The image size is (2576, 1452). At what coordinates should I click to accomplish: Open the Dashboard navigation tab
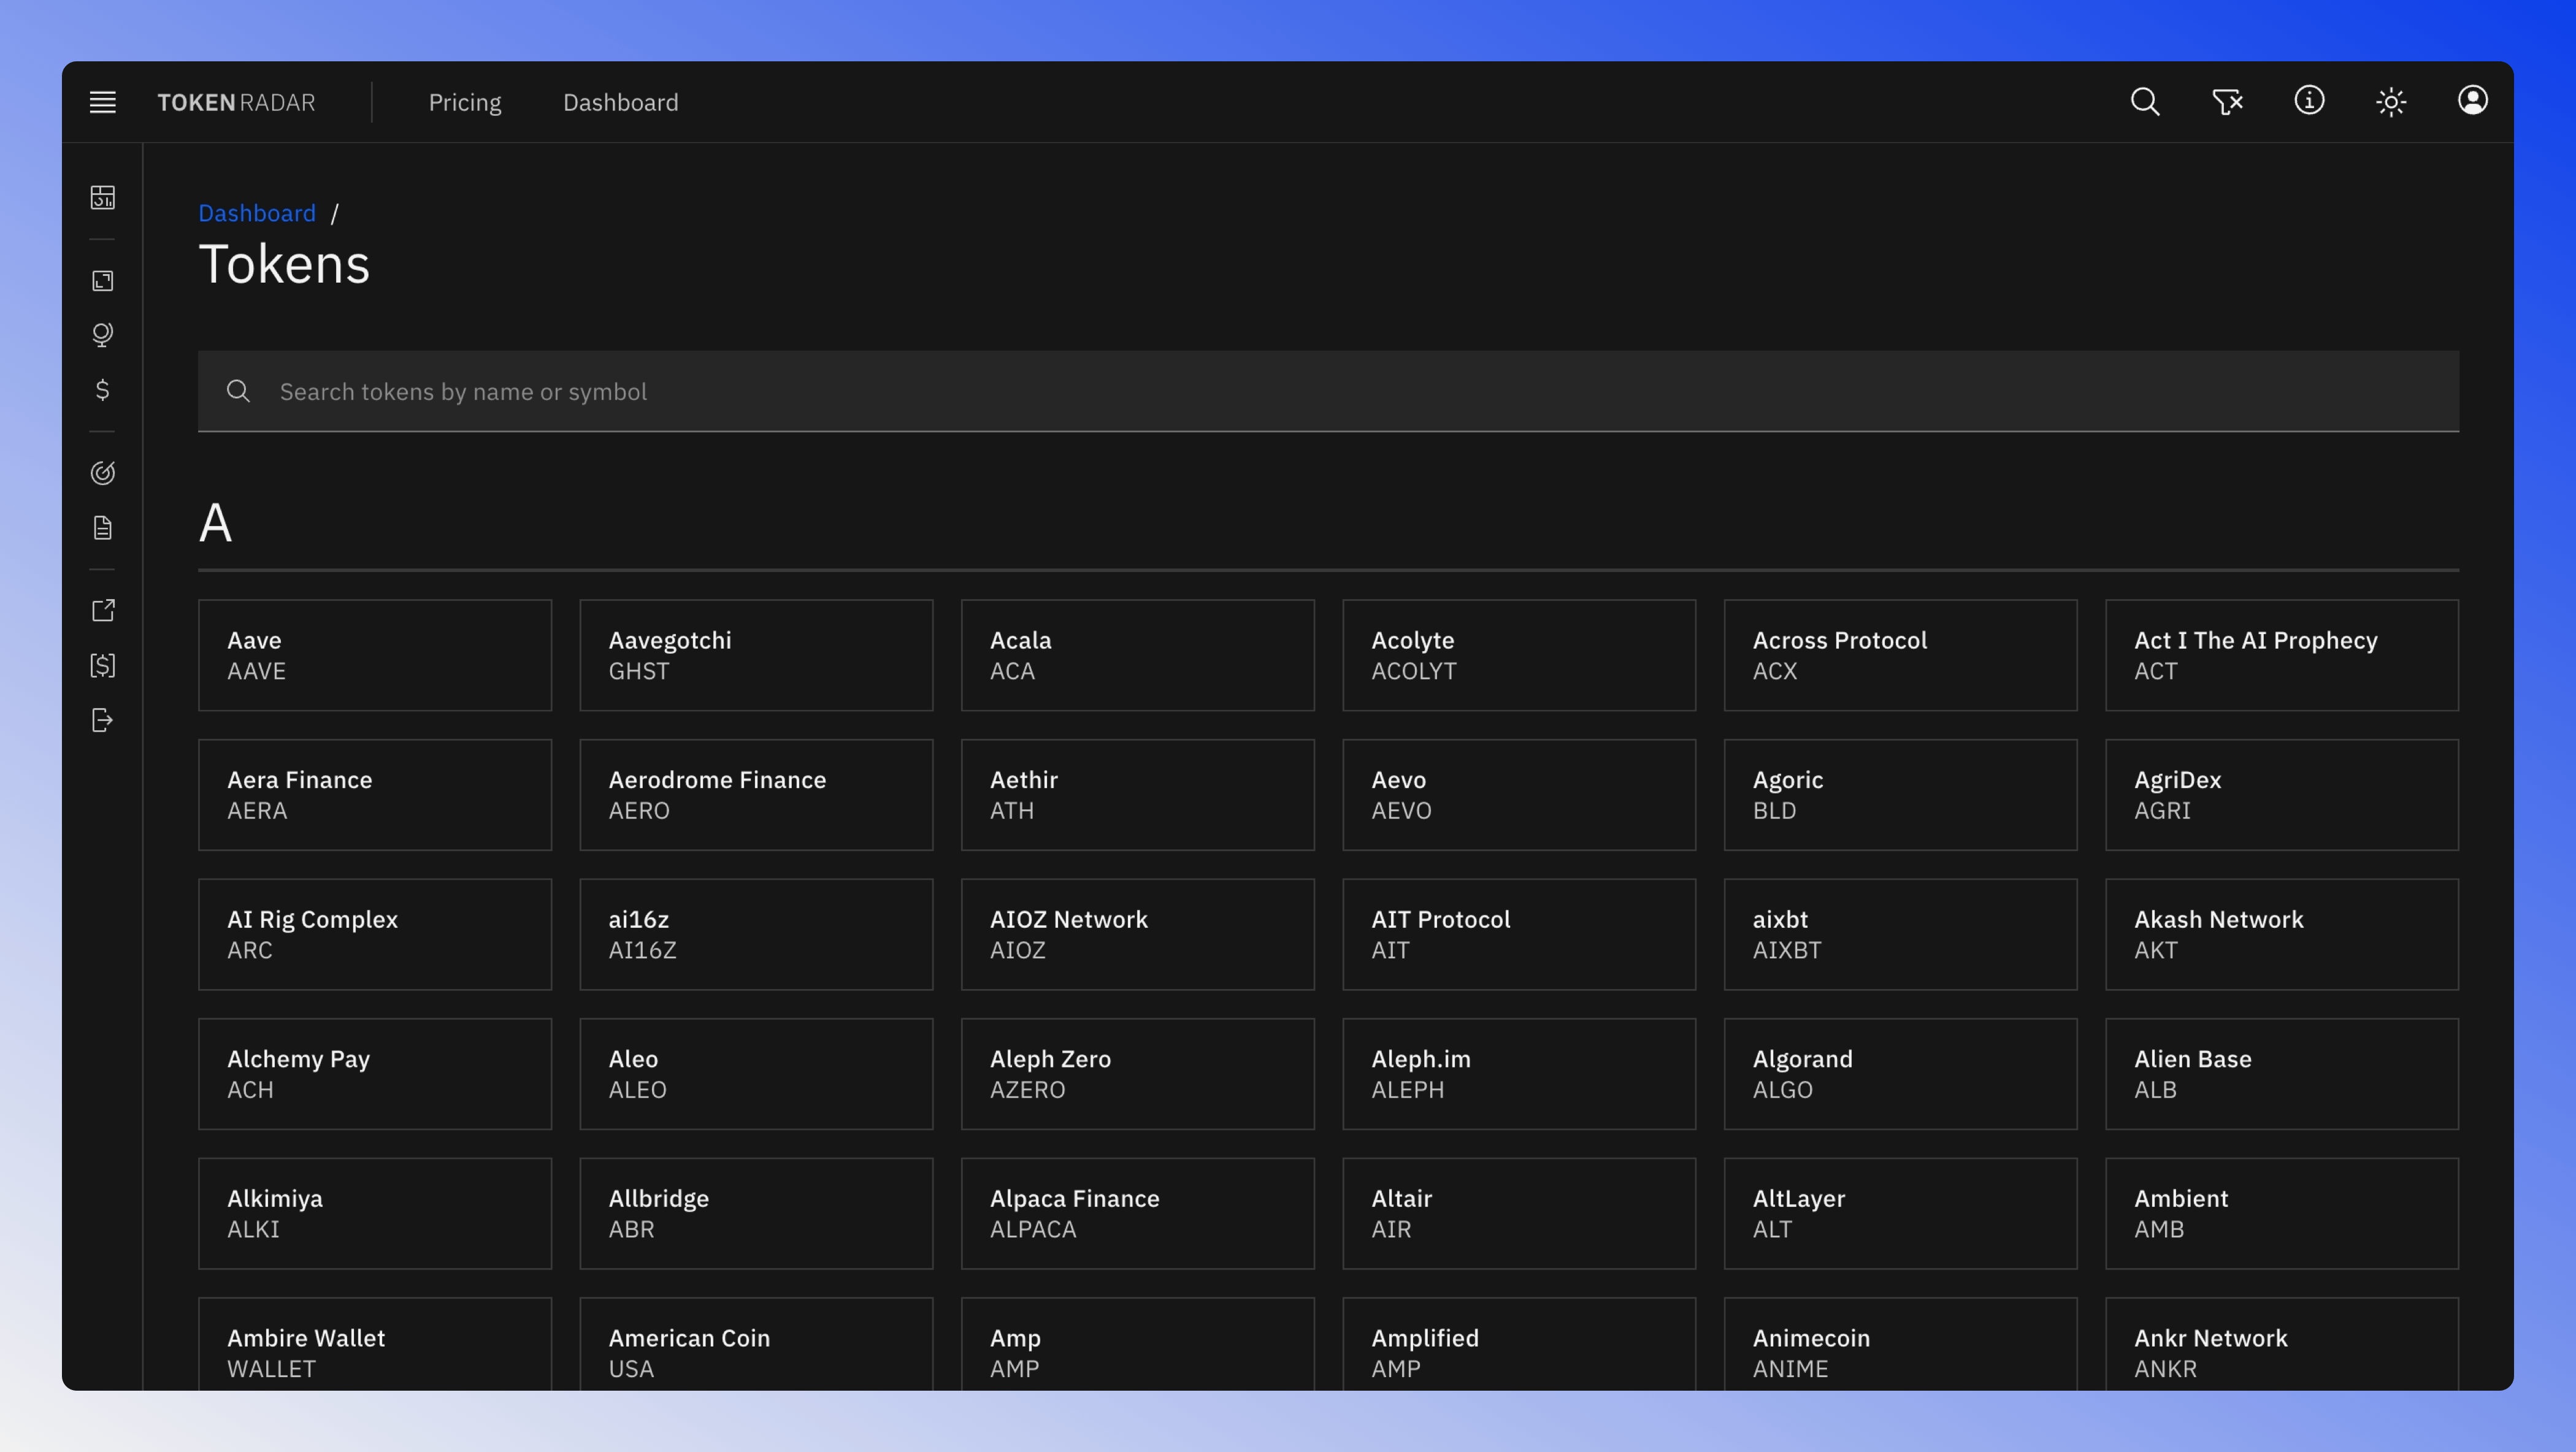pos(619,101)
